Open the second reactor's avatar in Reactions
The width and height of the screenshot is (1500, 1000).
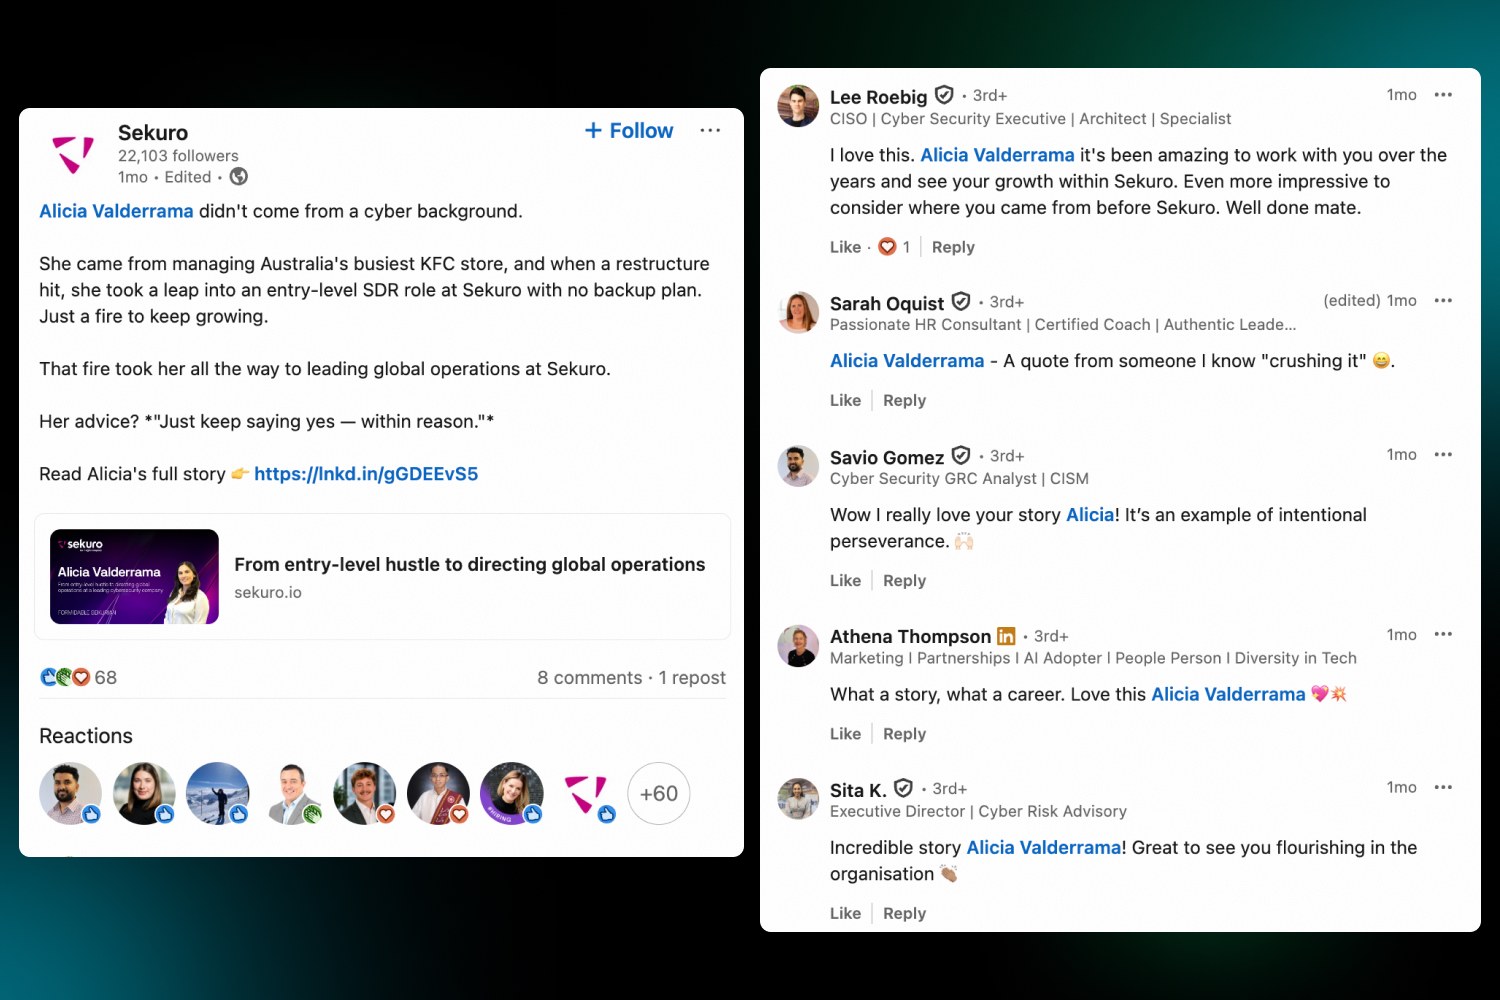coord(145,794)
